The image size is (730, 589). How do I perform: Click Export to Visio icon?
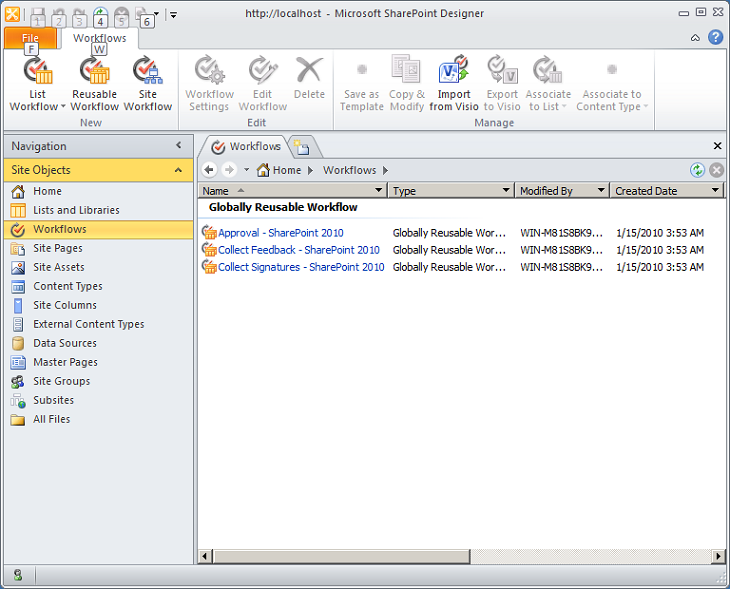pos(502,84)
